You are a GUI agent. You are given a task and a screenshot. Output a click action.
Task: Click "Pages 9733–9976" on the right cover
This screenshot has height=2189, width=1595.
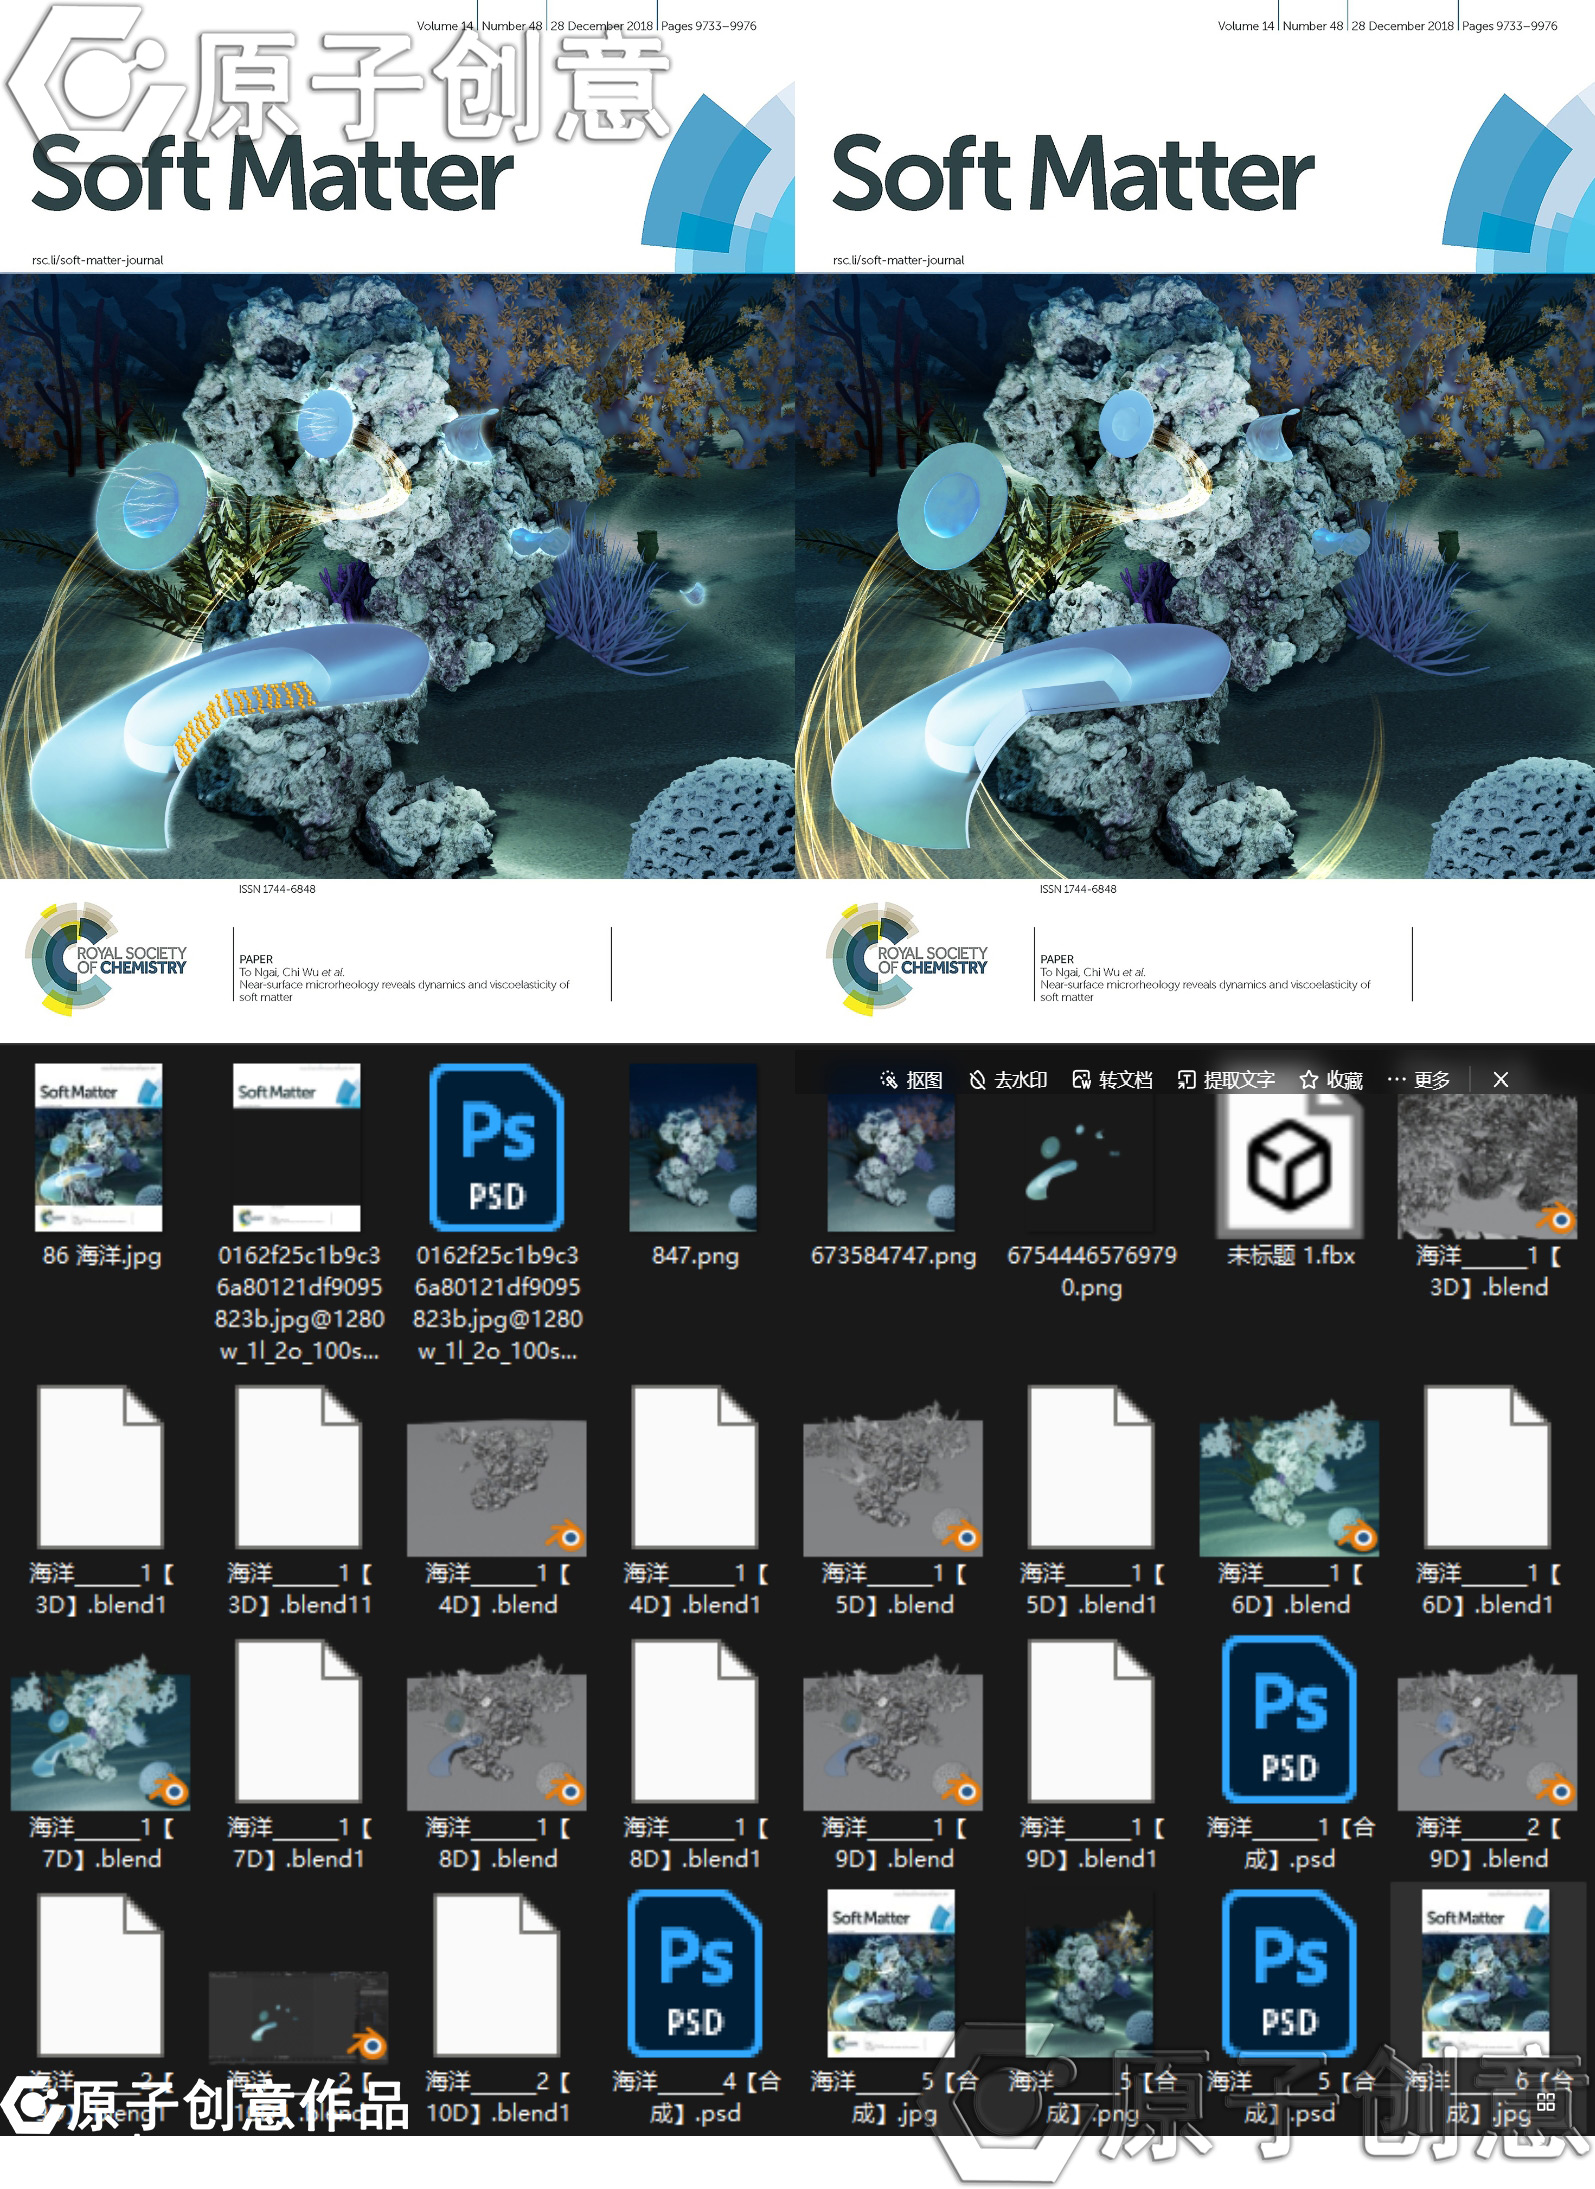[x=1509, y=26]
